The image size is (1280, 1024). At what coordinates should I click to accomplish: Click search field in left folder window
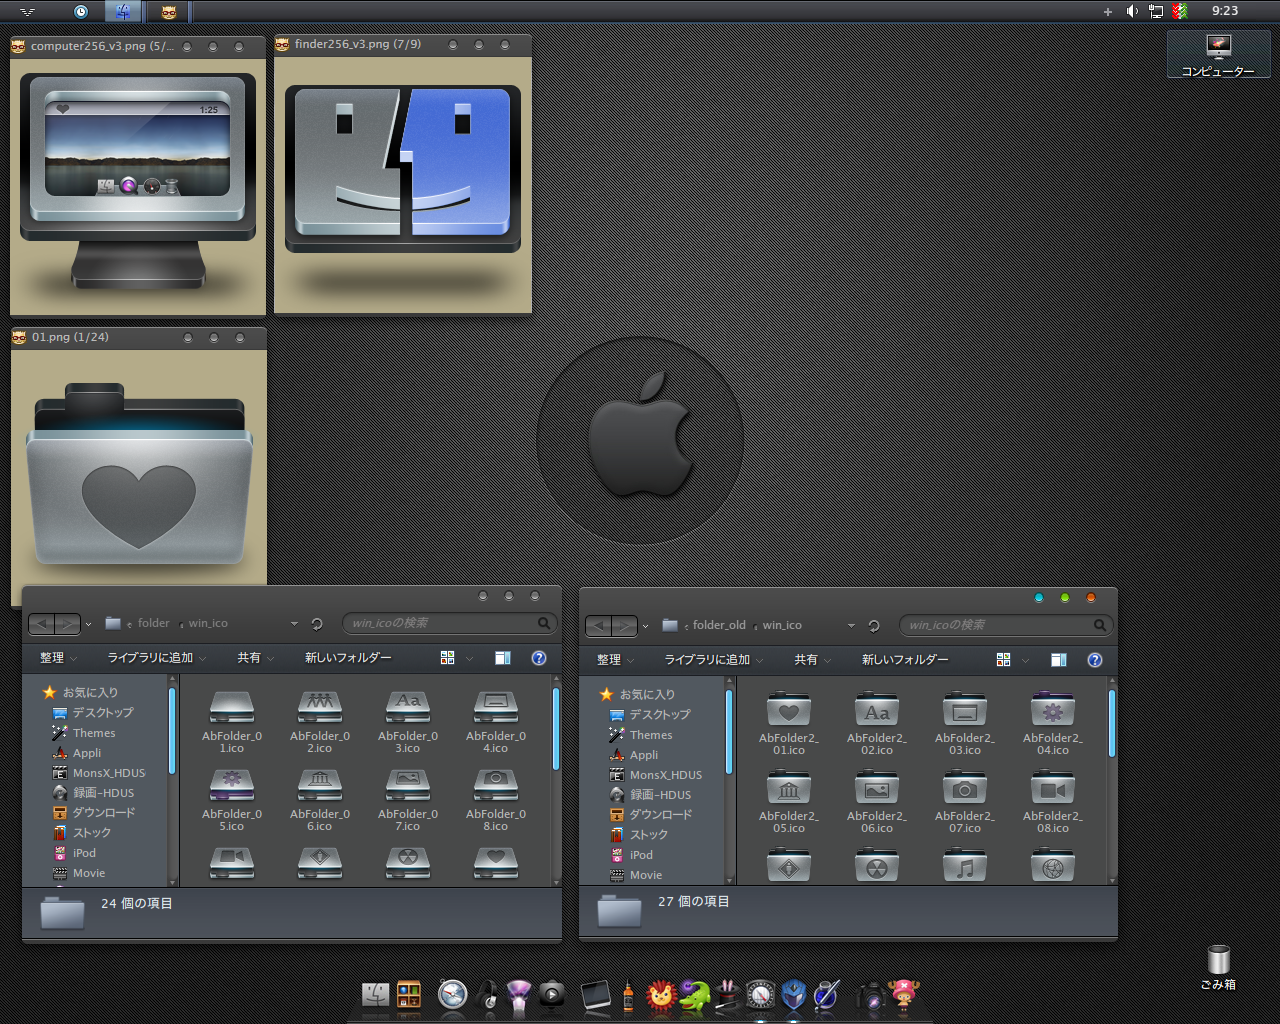pyautogui.click(x=449, y=623)
